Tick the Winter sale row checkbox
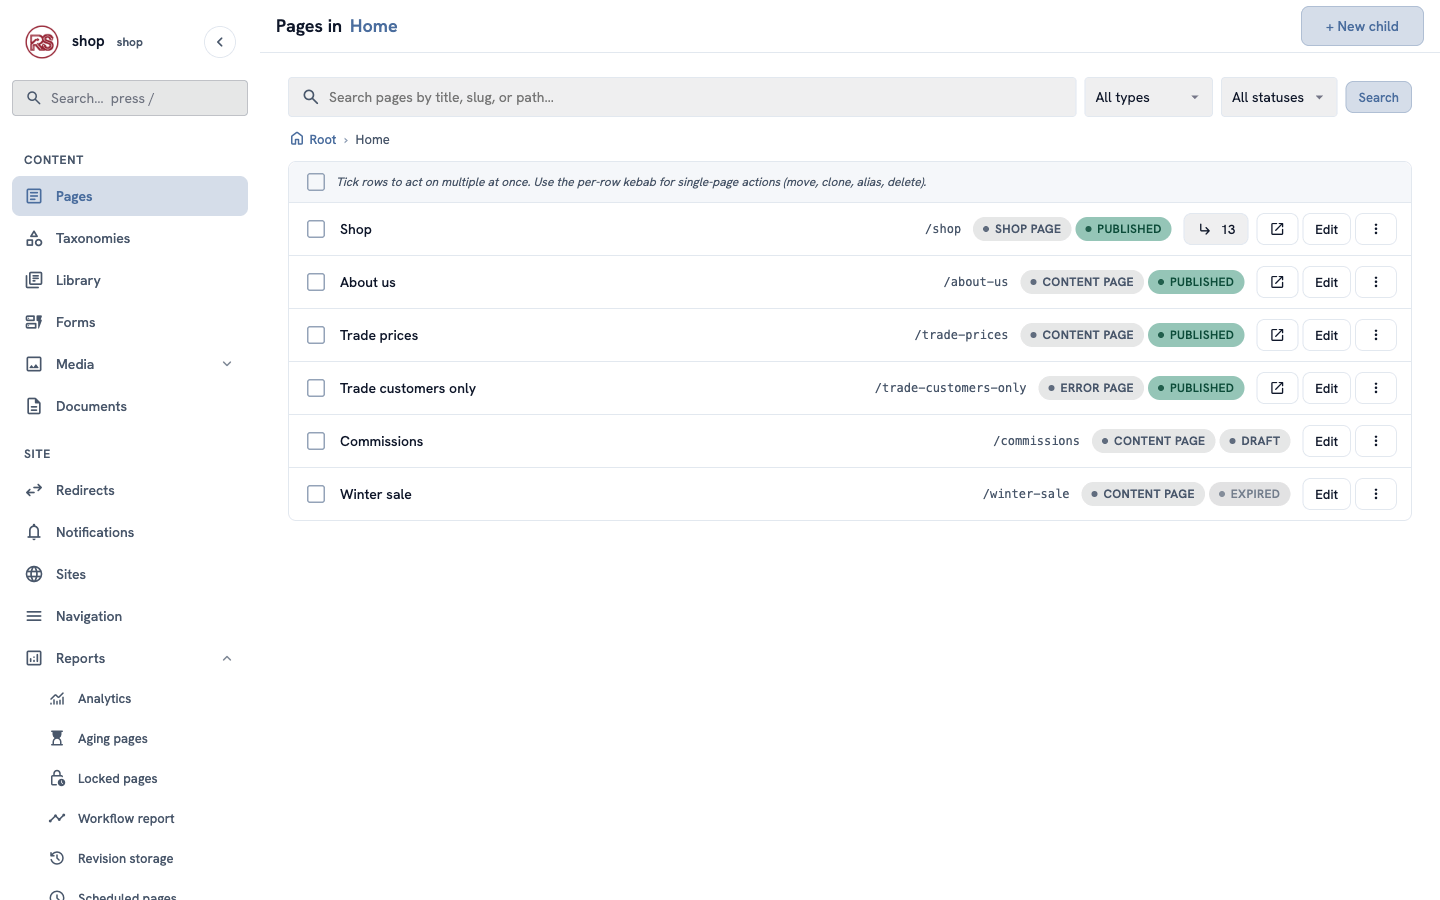1440x900 pixels. [x=316, y=494]
